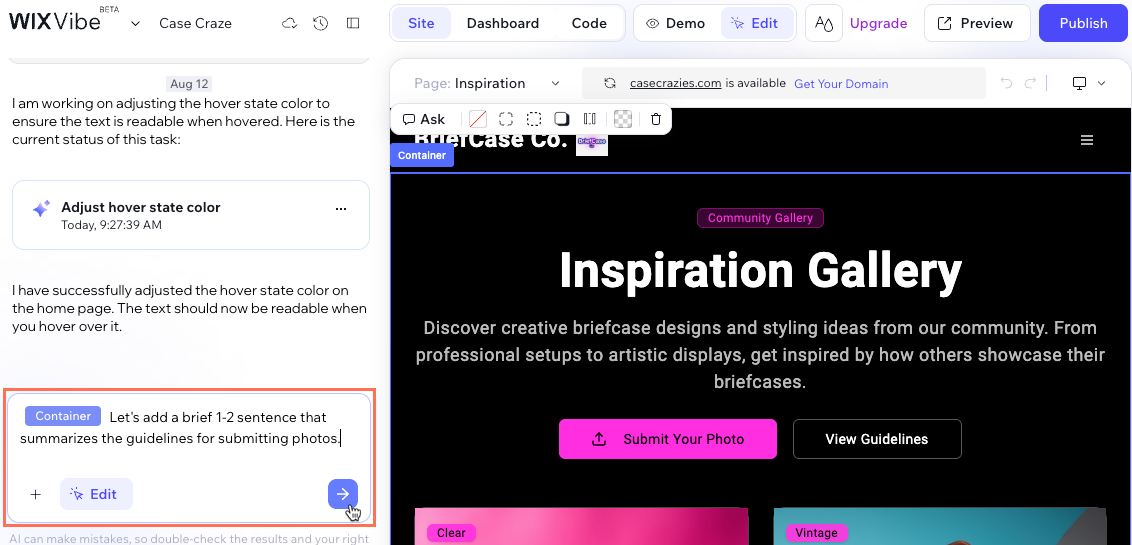Image resolution: width=1132 pixels, height=545 pixels.
Task: Open the version history clock icon
Action: (320, 23)
